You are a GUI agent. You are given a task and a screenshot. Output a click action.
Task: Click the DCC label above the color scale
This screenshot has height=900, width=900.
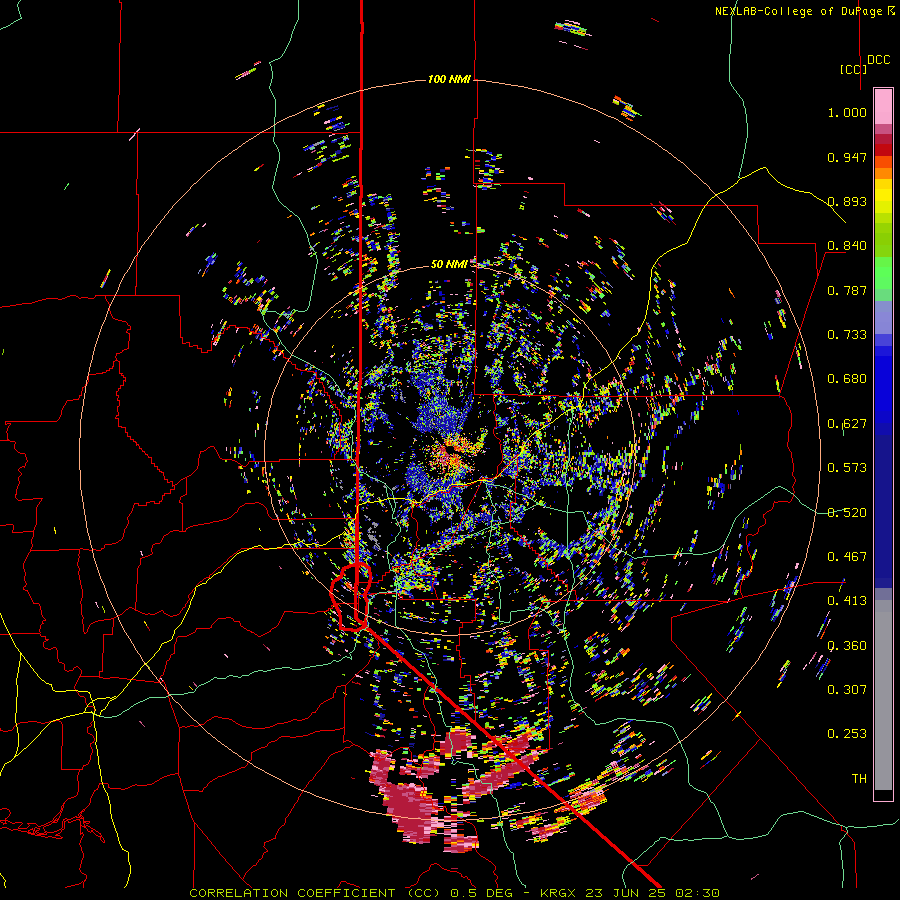pos(878,60)
